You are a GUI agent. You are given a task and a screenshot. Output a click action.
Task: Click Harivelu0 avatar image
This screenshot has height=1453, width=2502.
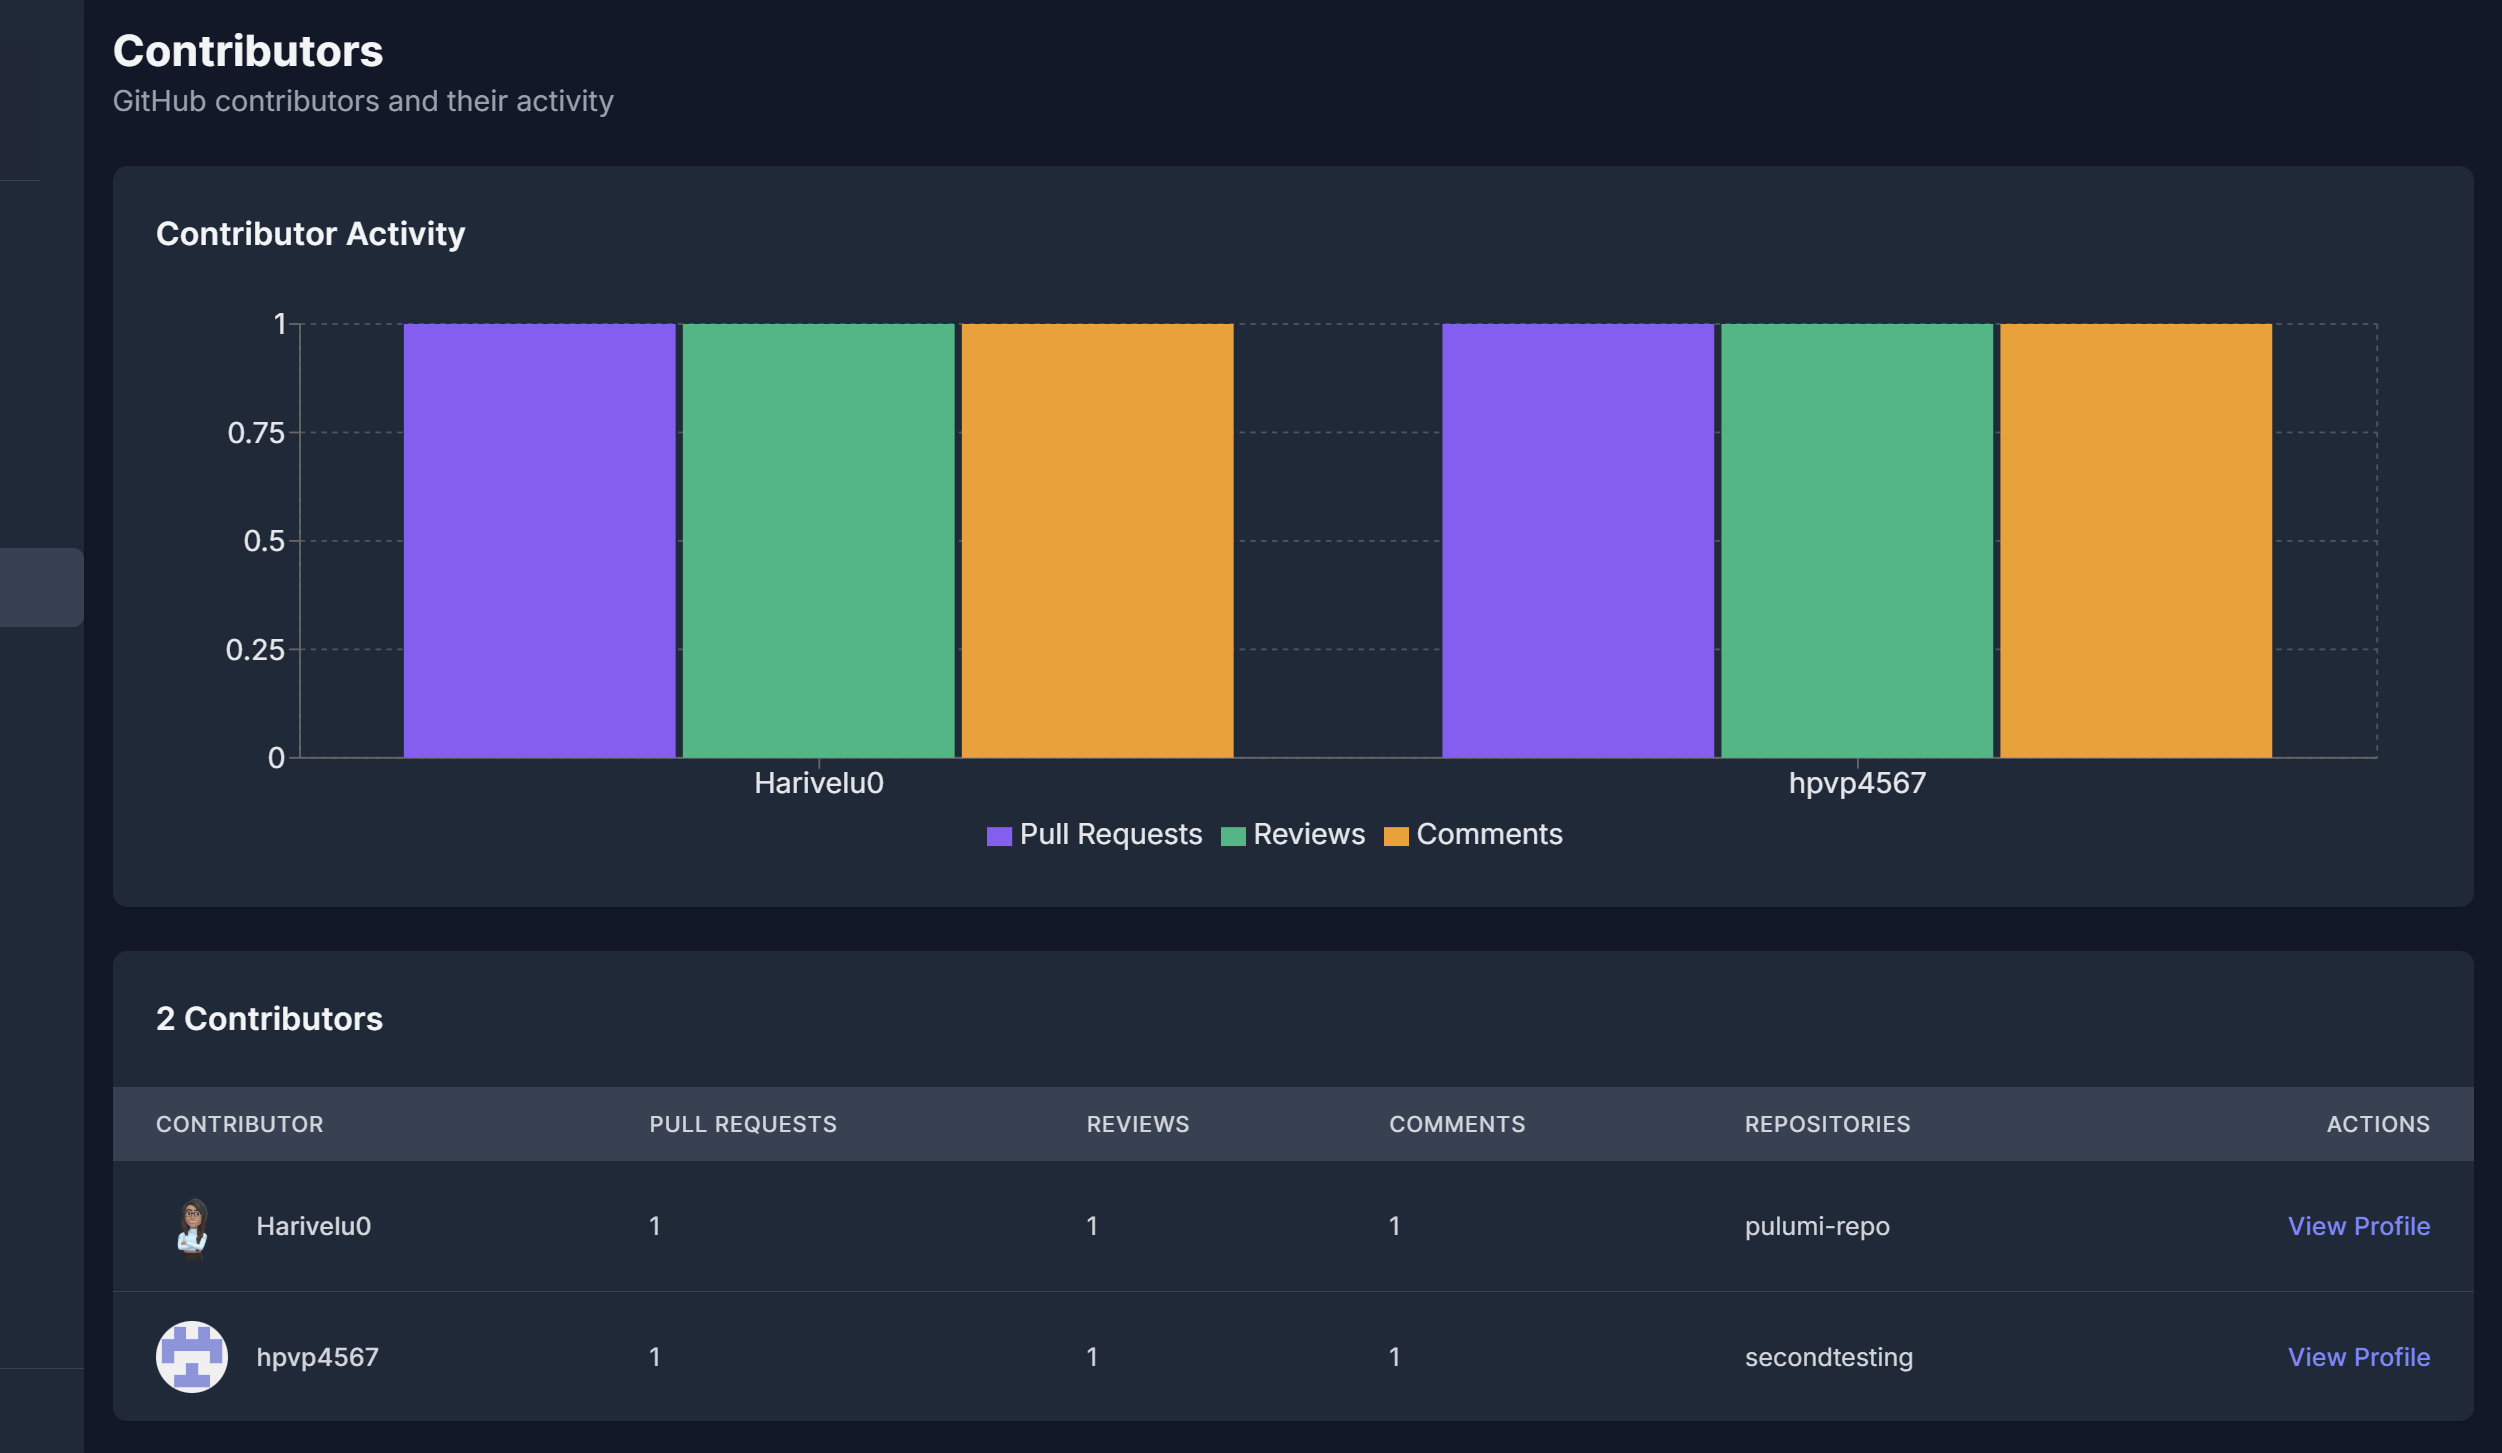(x=192, y=1226)
